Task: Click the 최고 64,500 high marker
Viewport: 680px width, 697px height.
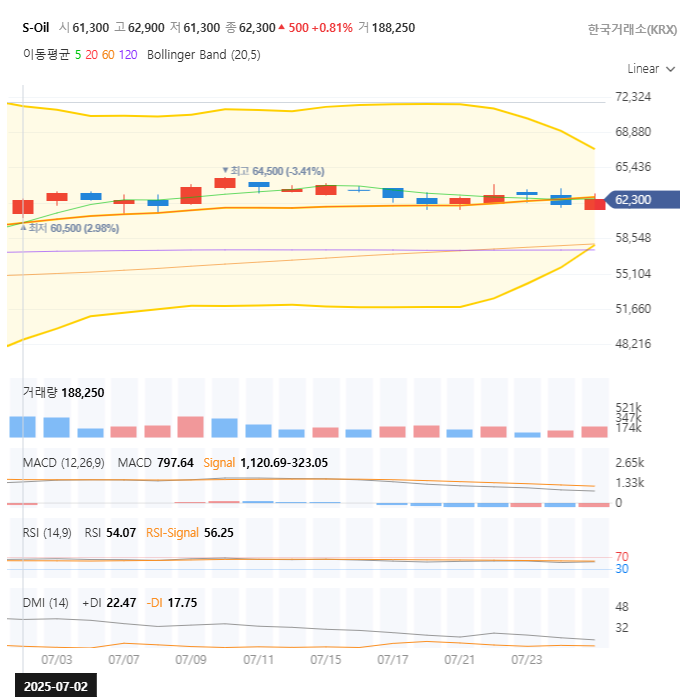Action: point(273,171)
